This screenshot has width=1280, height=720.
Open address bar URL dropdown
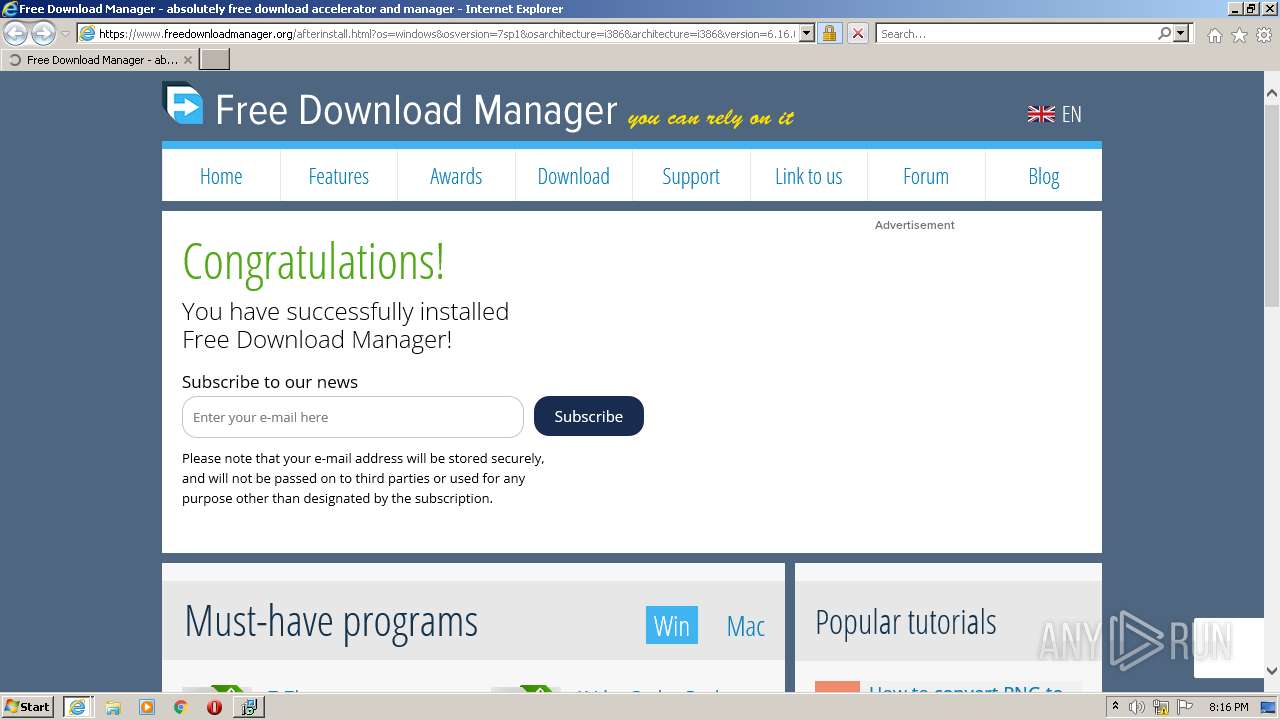[x=807, y=33]
